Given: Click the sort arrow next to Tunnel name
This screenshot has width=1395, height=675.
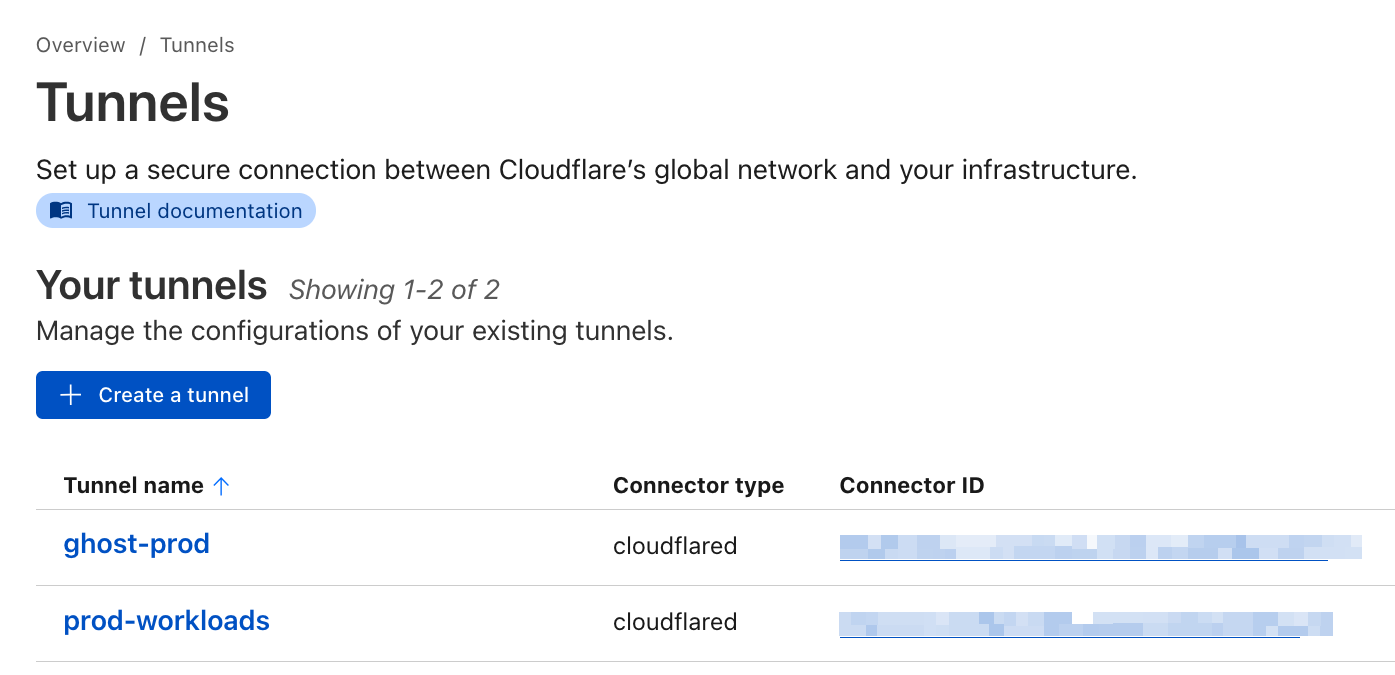Looking at the screenshot, I should coord(222,486).
